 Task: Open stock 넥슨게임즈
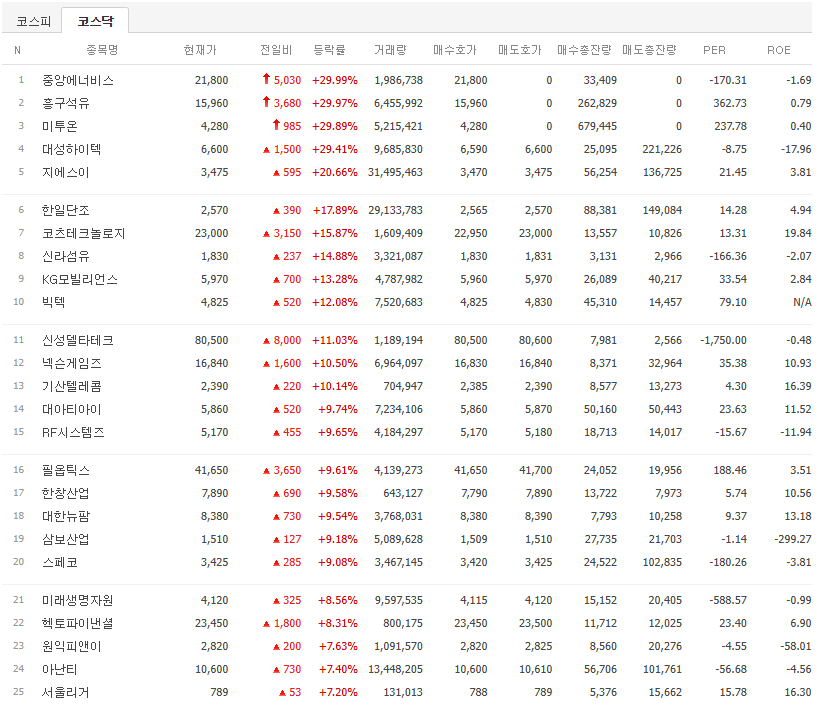point(72,364)
